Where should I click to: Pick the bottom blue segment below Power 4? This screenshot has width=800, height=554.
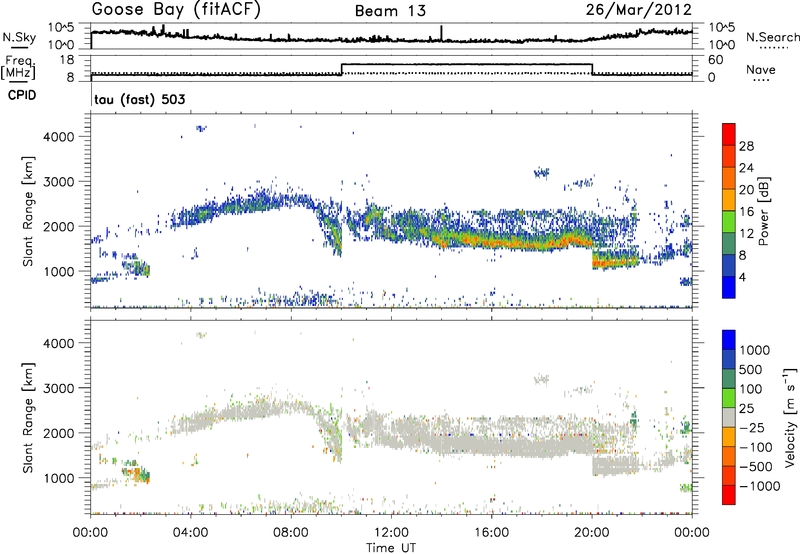[x=729, y=287]
